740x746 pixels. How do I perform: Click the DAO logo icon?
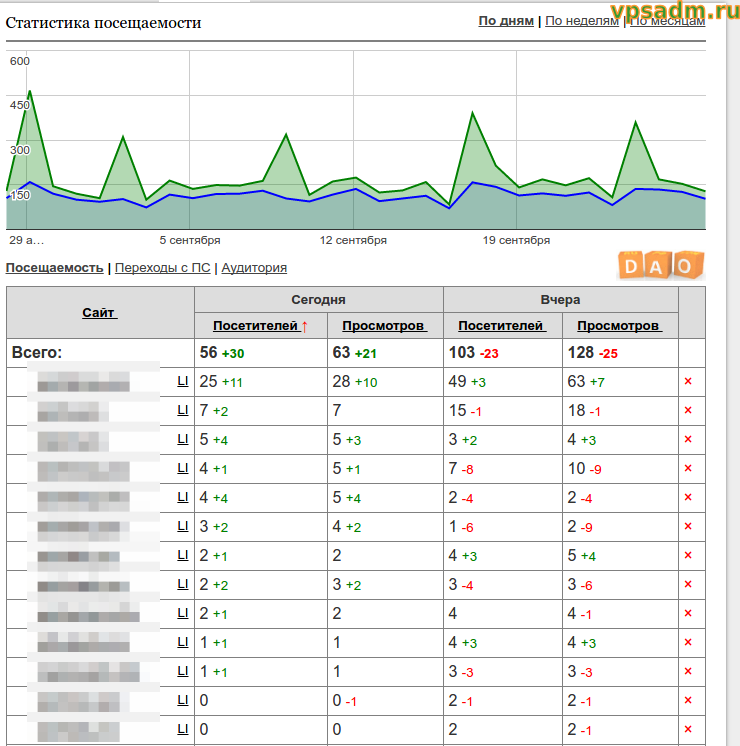[662, 265]
